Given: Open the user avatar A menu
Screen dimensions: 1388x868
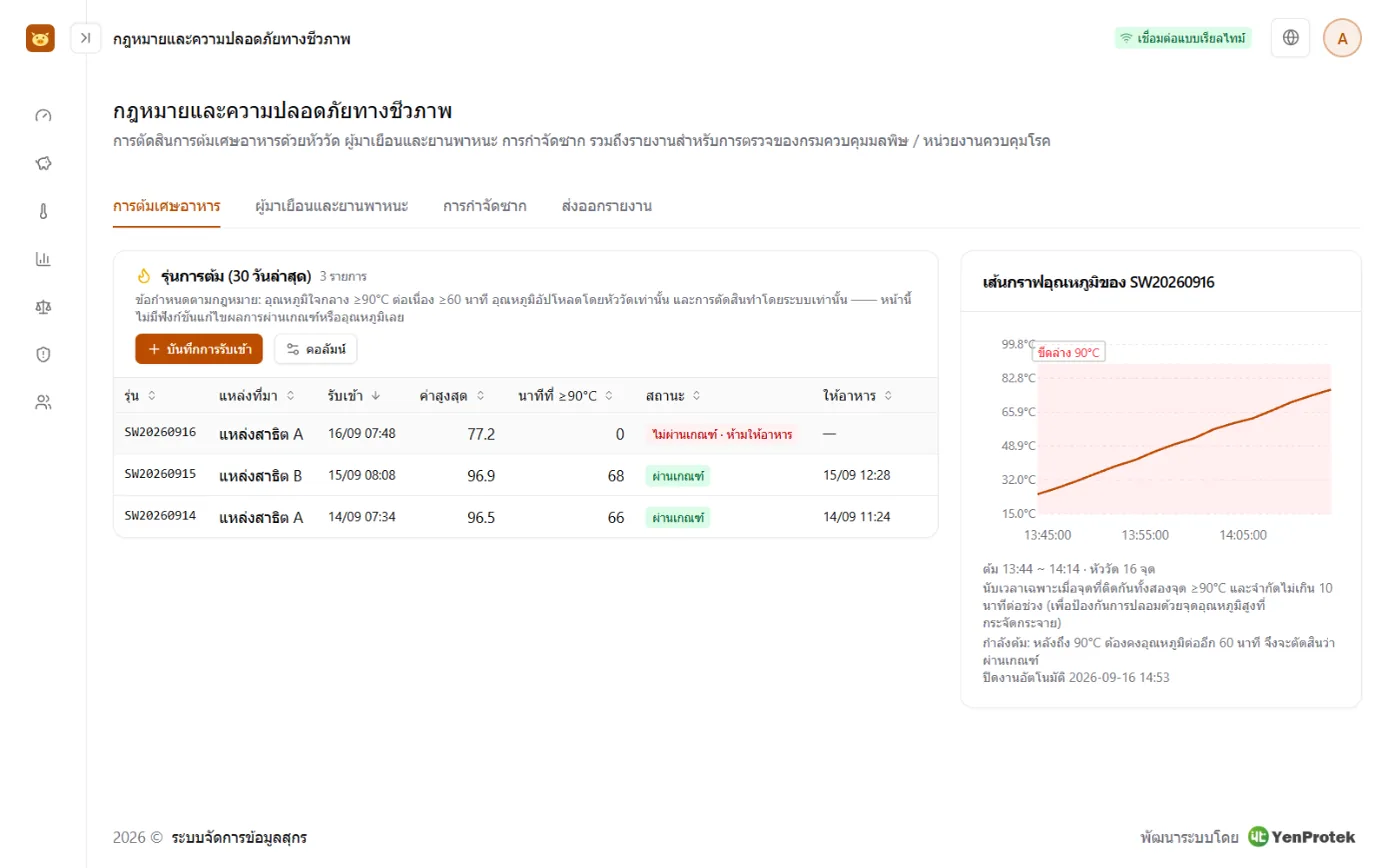Looking at the screenshot, I should [x=1342, y=38].
